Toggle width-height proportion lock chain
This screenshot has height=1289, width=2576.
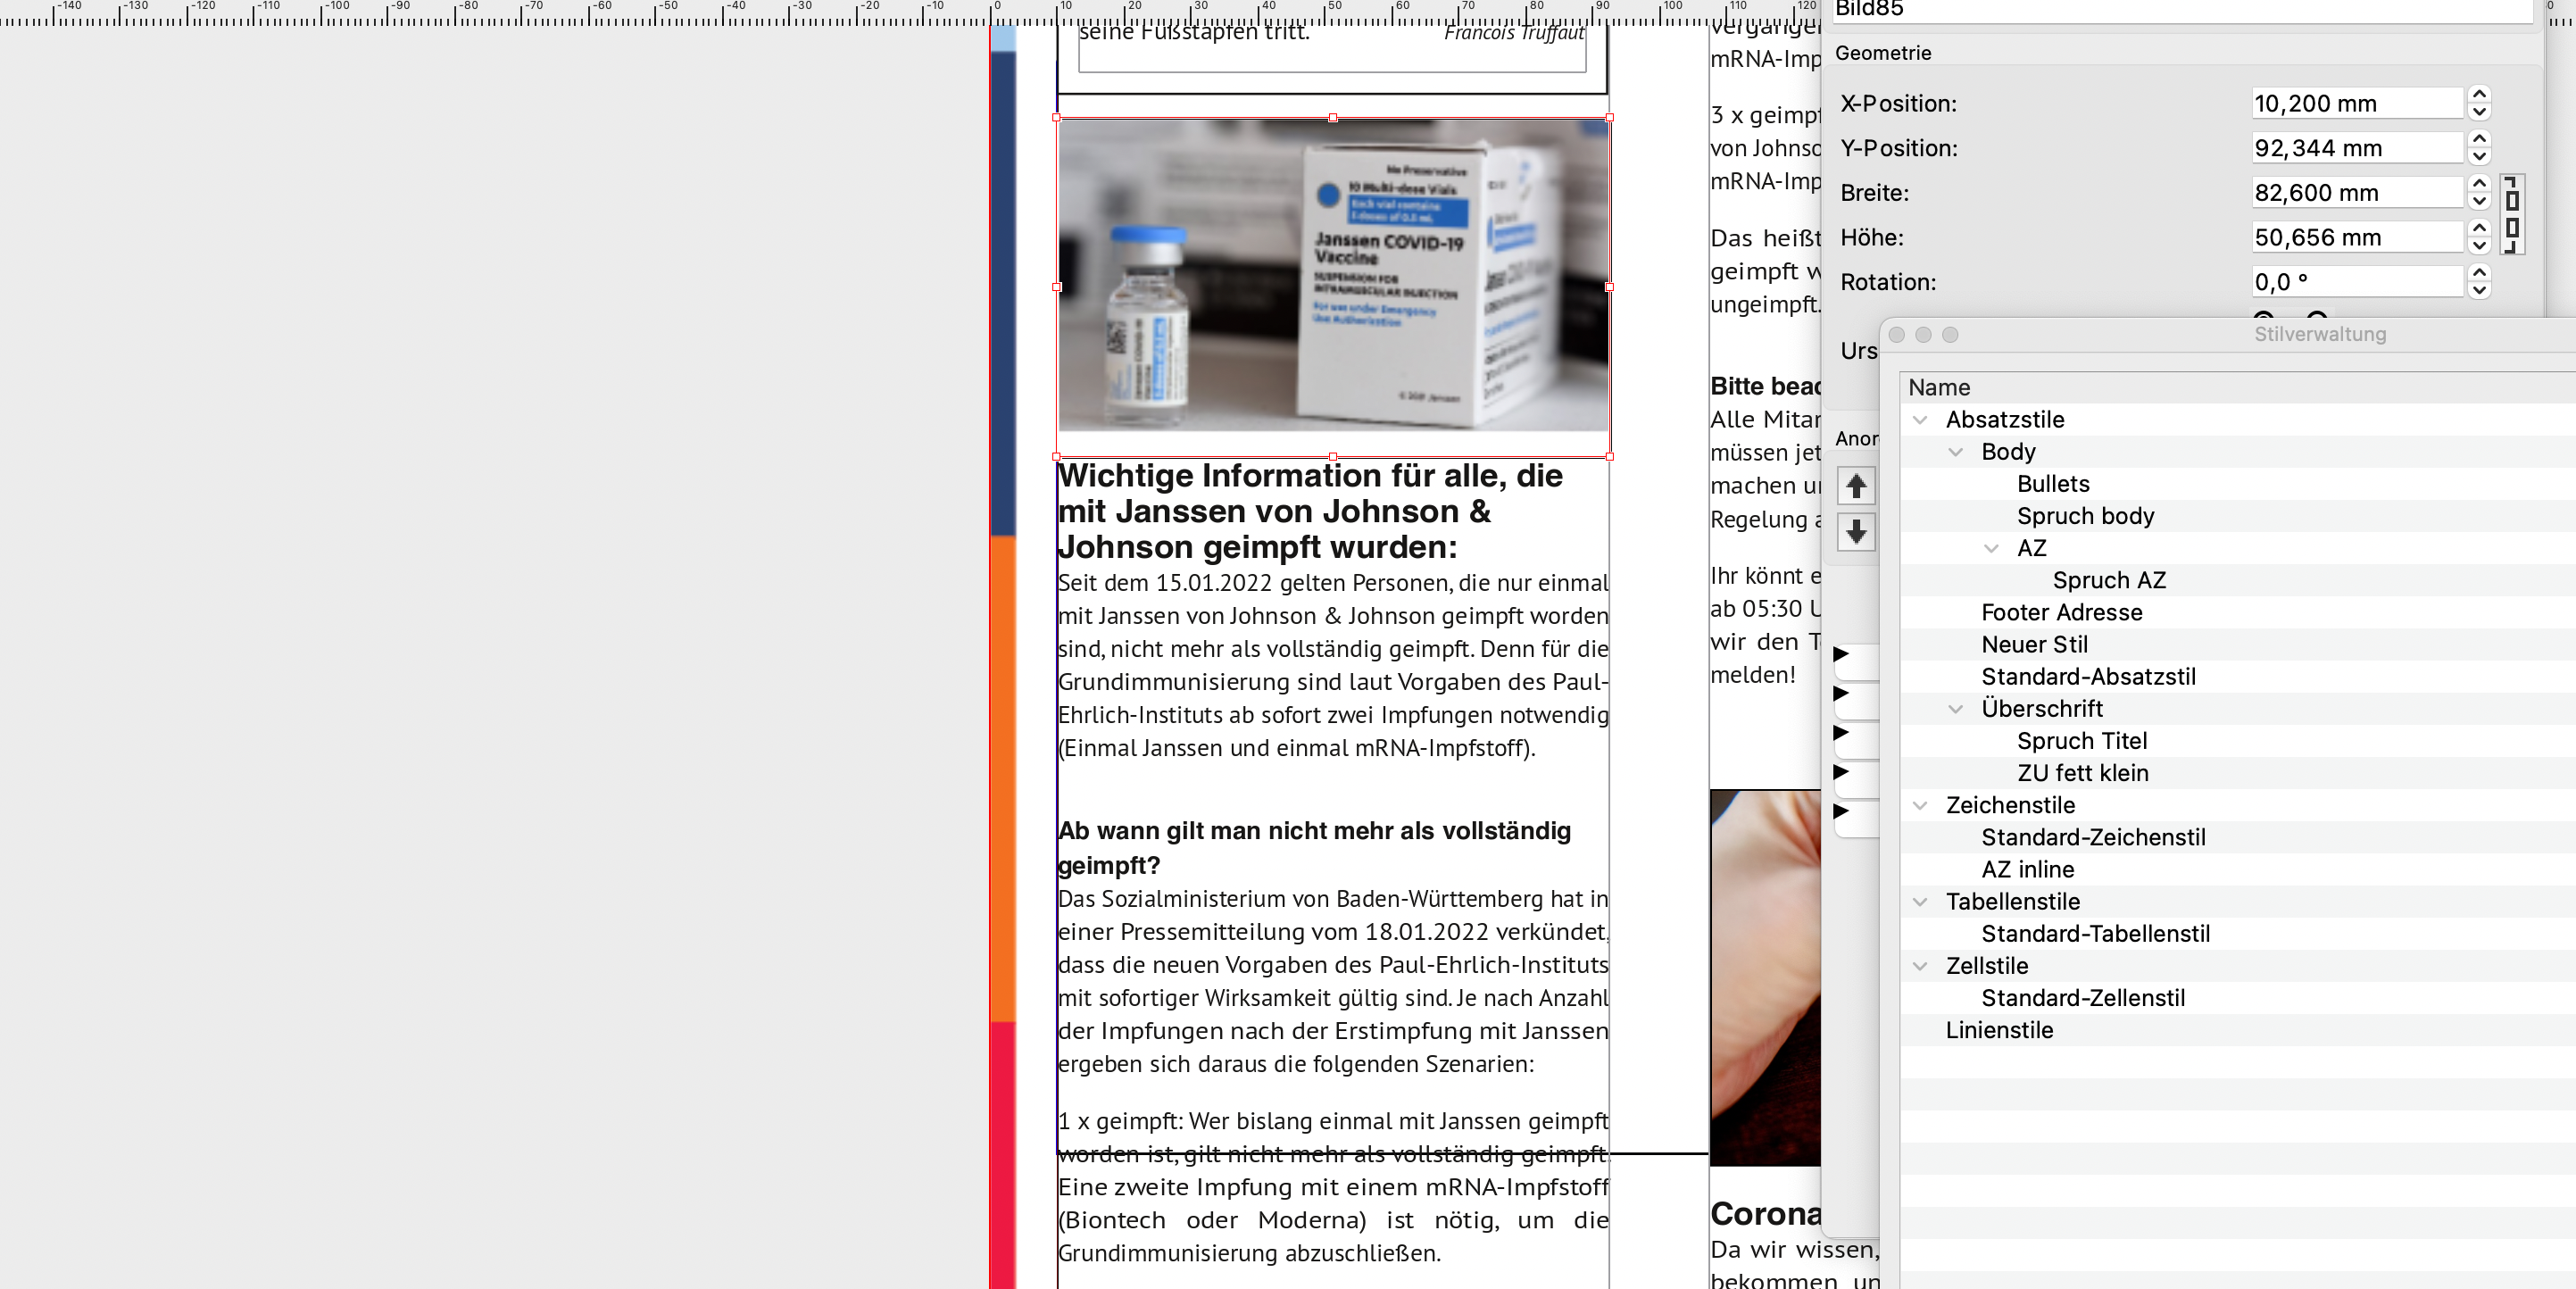2511,214
